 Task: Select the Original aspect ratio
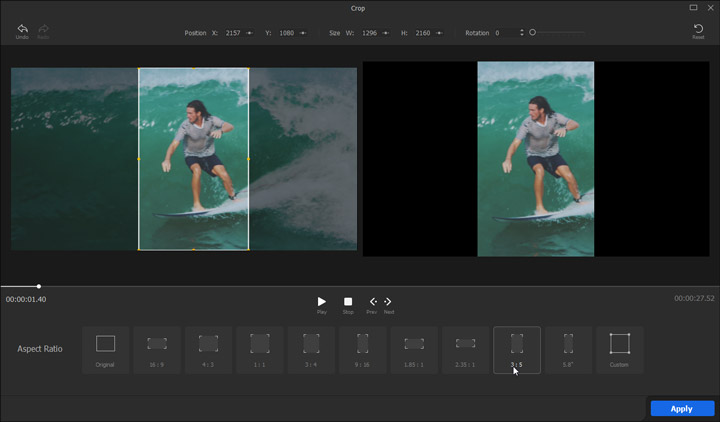(105, 350)
